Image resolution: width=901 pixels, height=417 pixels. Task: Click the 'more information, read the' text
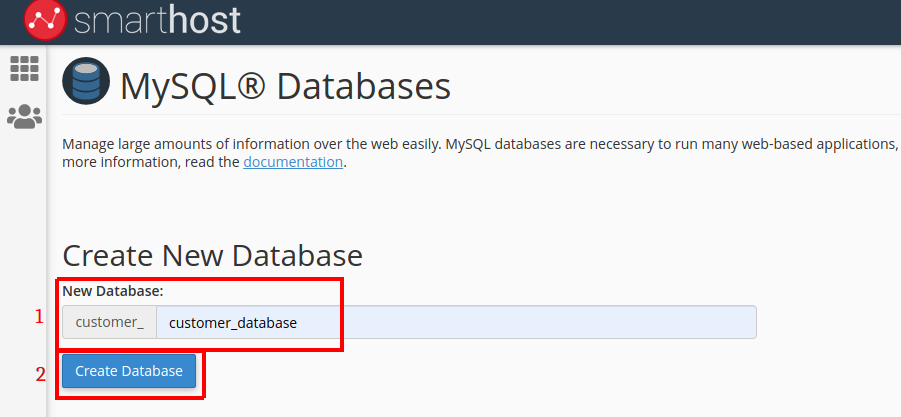coord(151,162)
